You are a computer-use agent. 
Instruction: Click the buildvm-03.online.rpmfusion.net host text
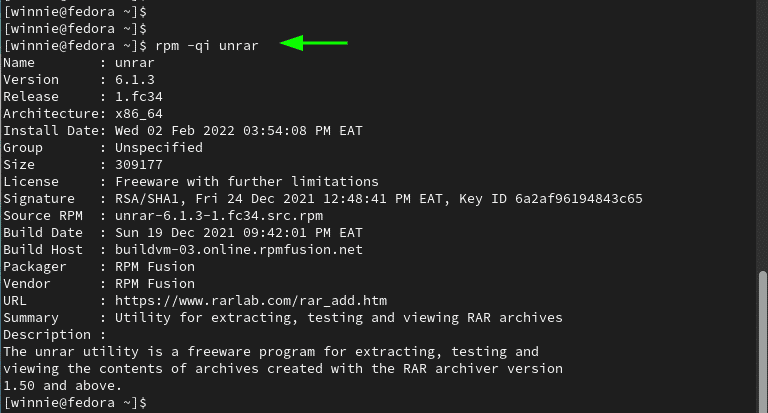tap(239, 249)
